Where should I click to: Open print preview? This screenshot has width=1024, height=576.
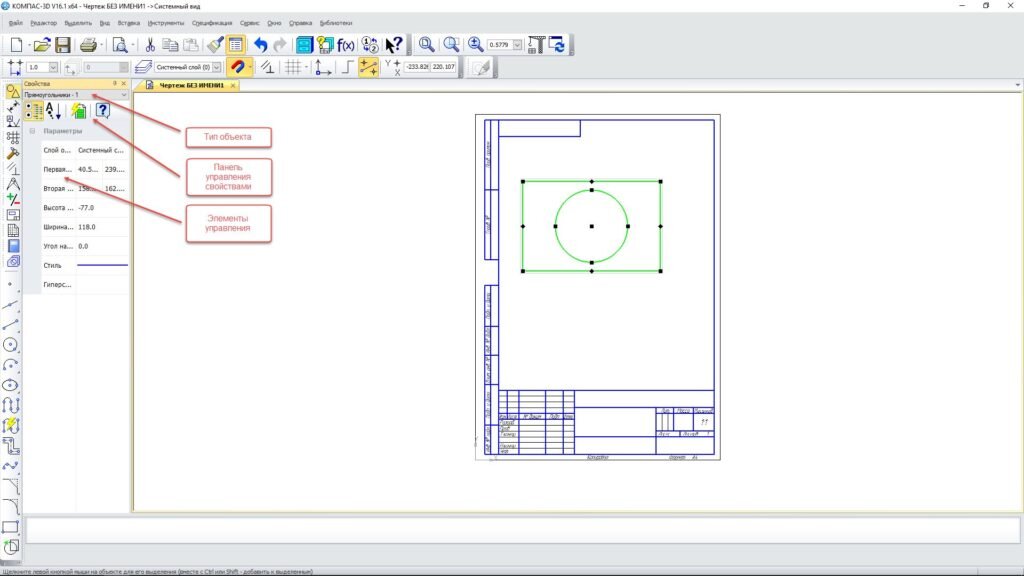120,44
